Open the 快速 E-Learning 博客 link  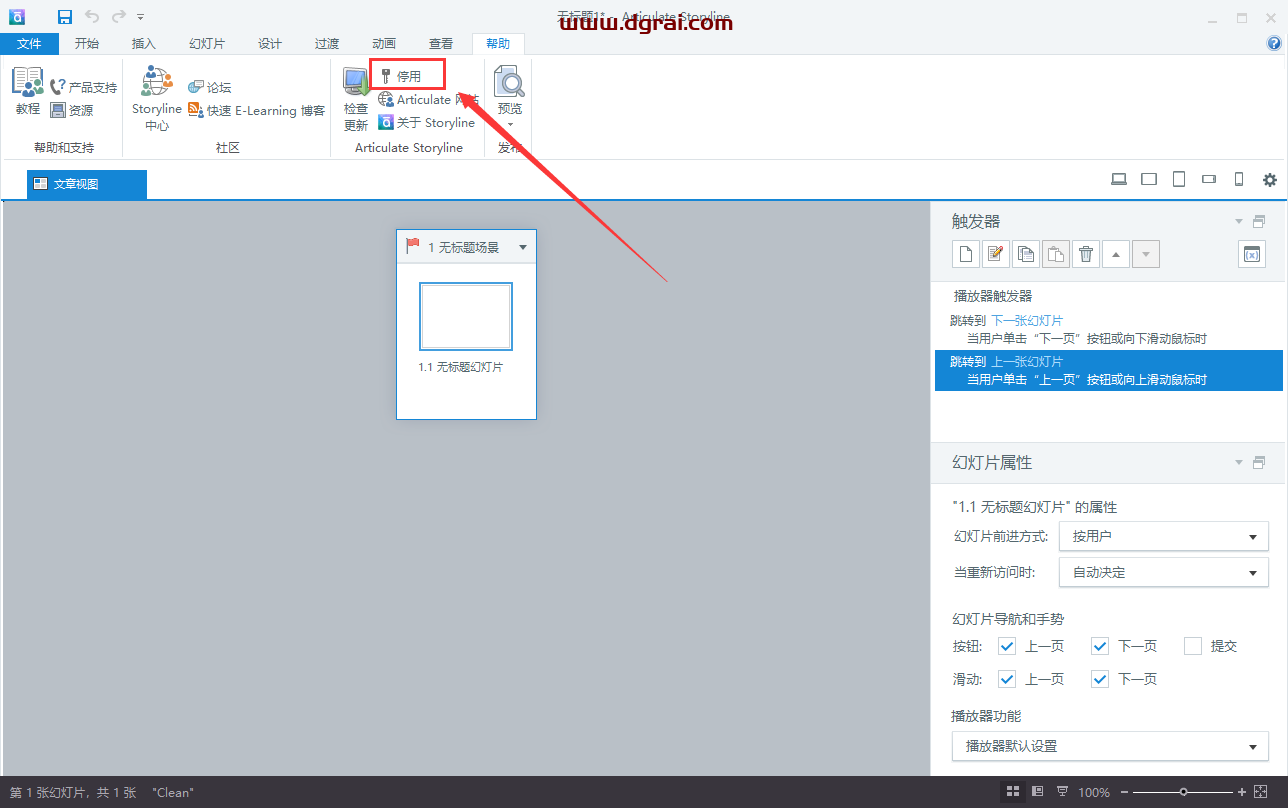coord(259,109)
